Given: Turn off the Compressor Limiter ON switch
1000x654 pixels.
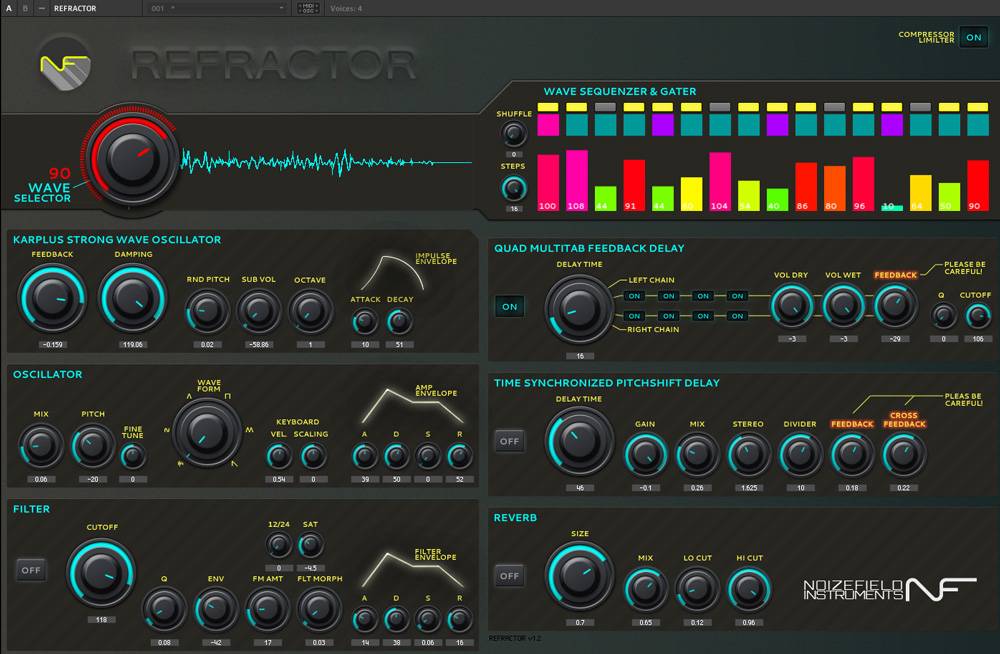Looking at the screenshot, I should click(x=973, y=37).
